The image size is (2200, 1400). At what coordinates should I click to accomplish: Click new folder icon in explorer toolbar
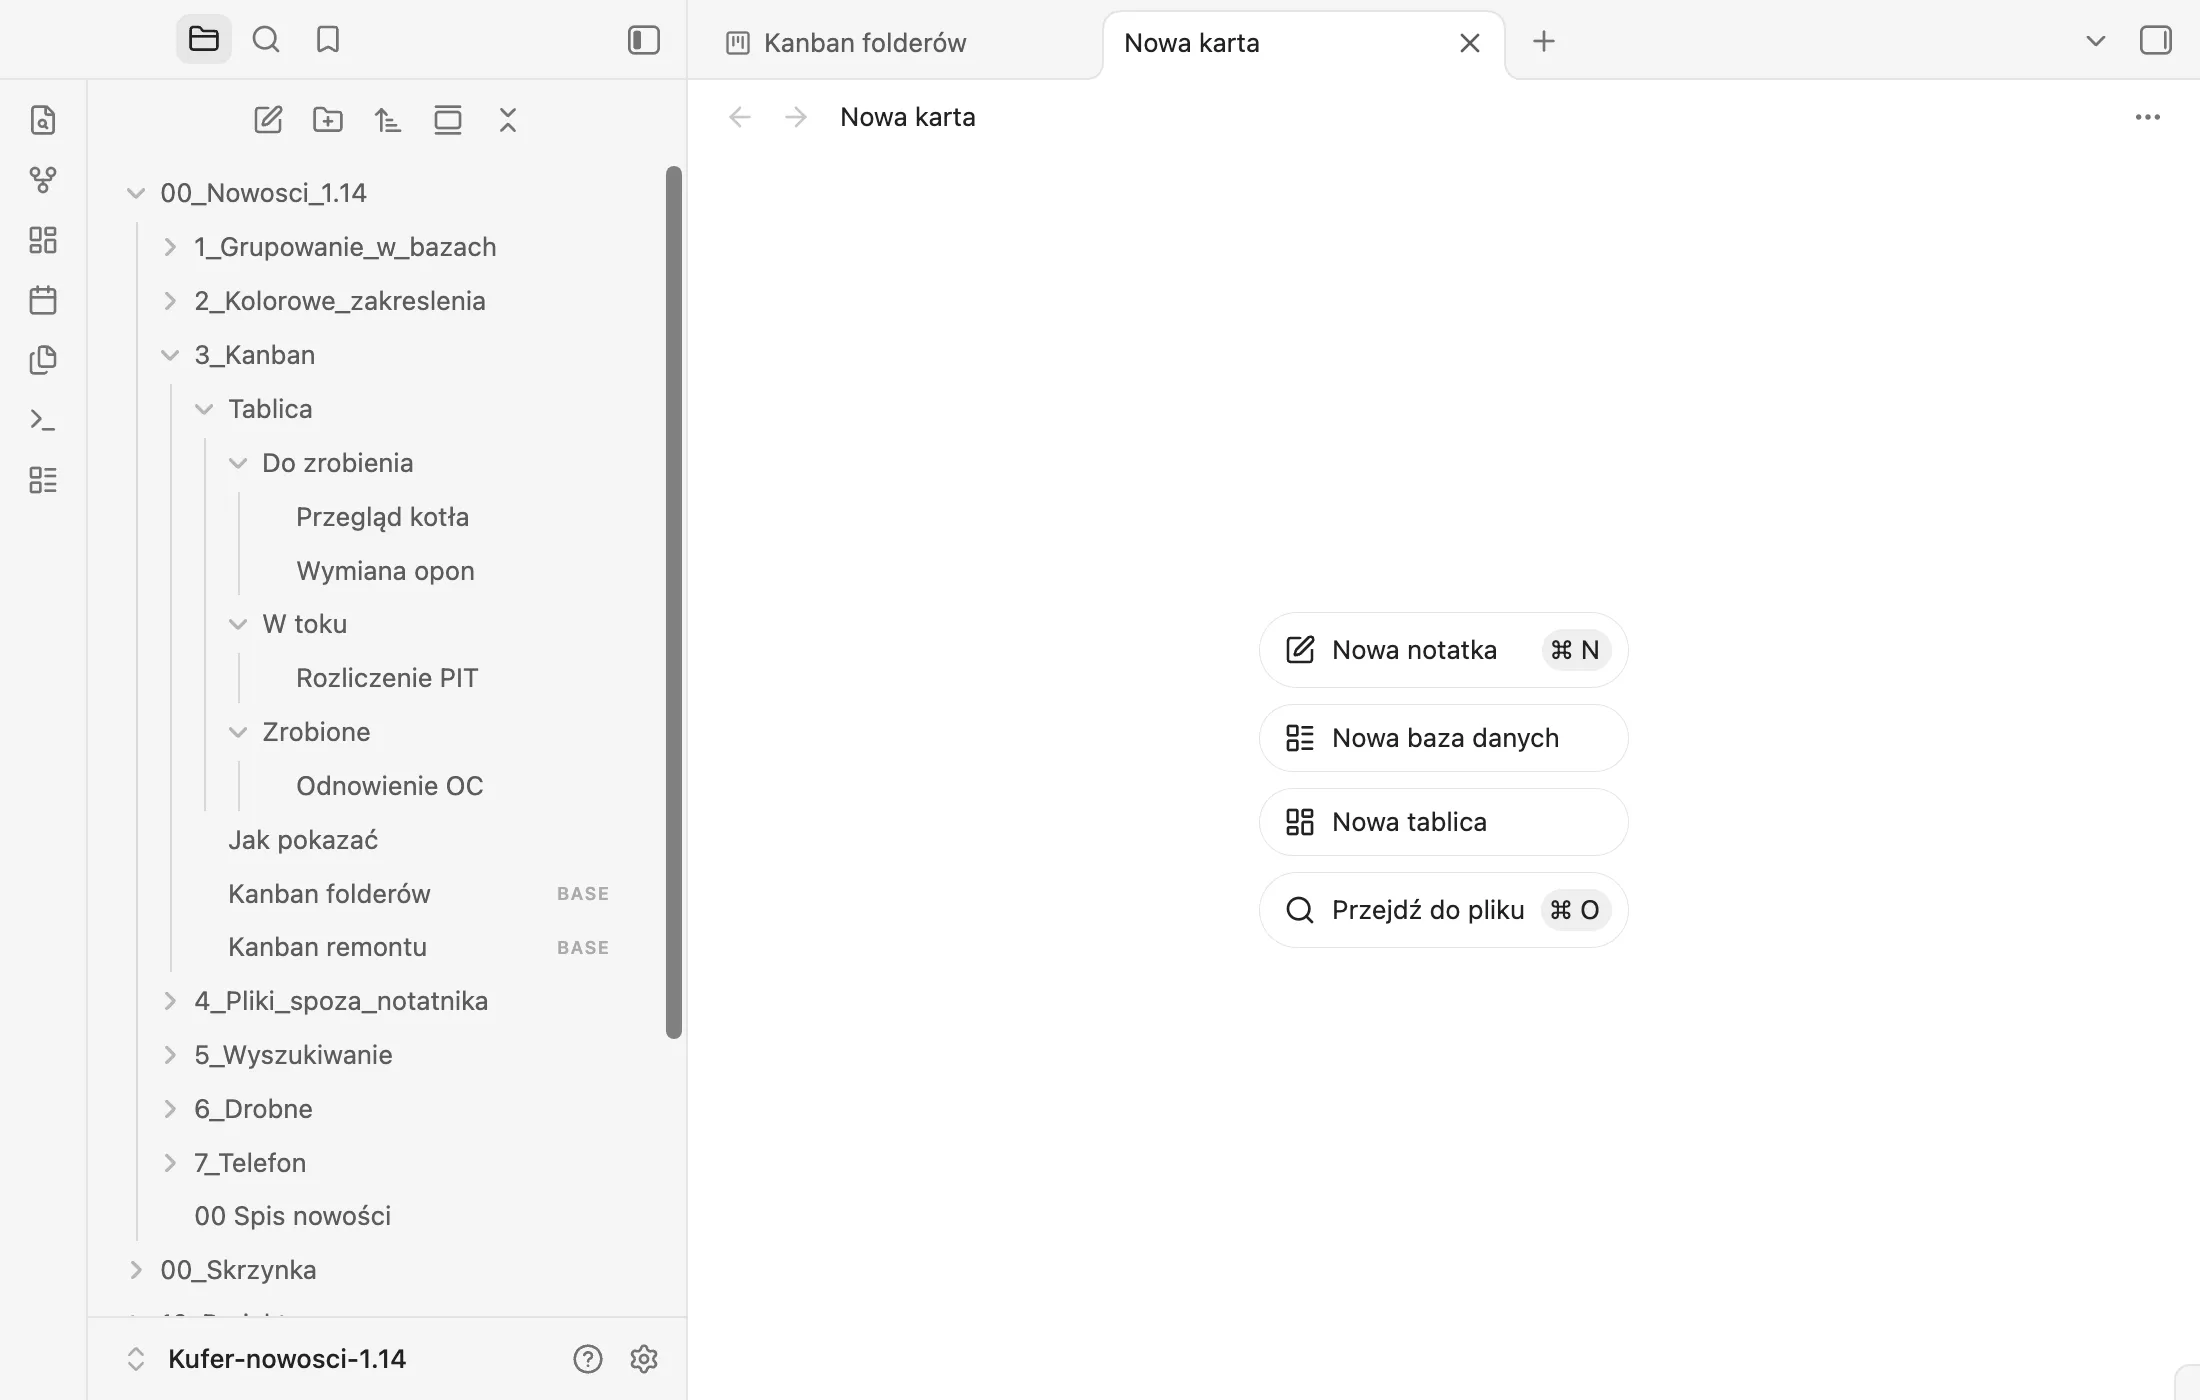(x=328, y=120)
